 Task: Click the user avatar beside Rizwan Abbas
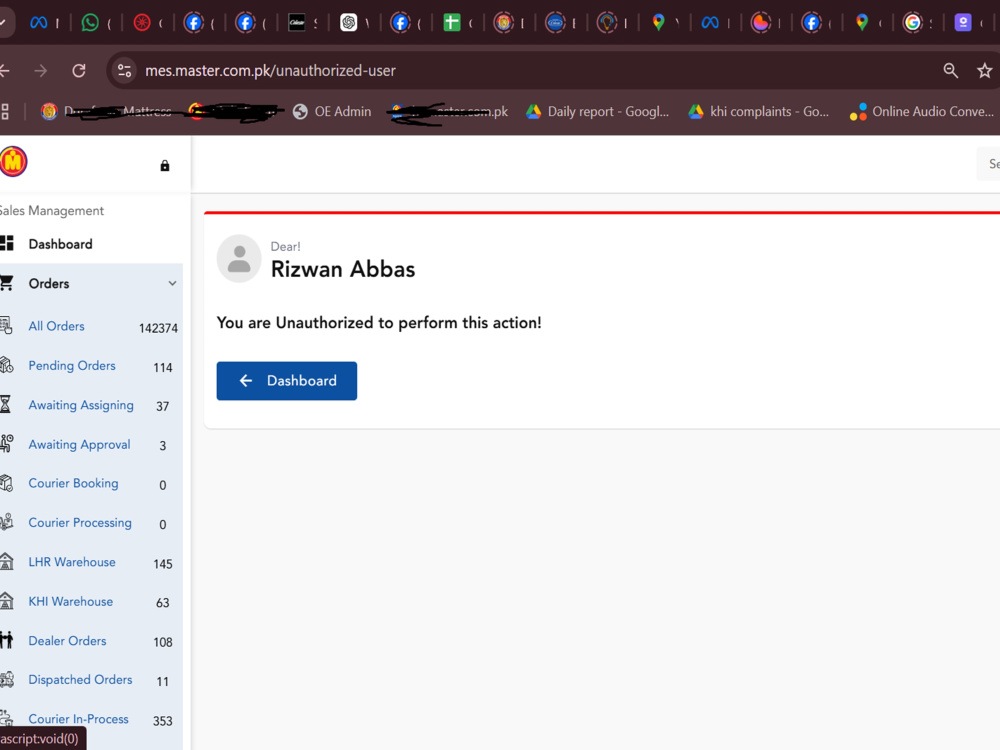tap(239, 259)
